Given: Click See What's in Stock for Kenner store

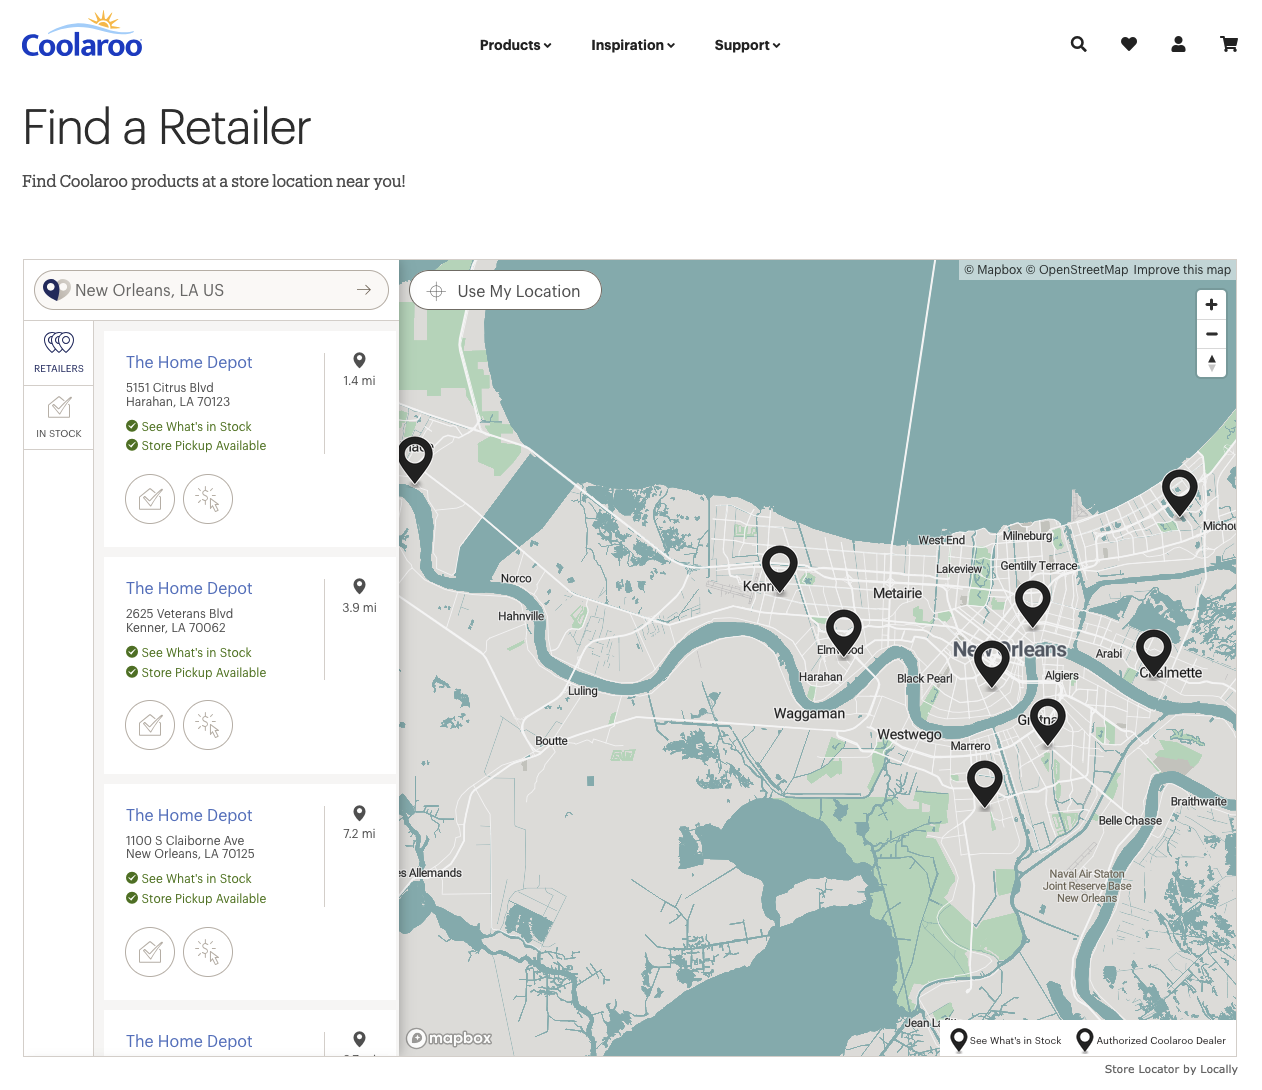Looking at the screenshot, I should click(x=189, y=653).
